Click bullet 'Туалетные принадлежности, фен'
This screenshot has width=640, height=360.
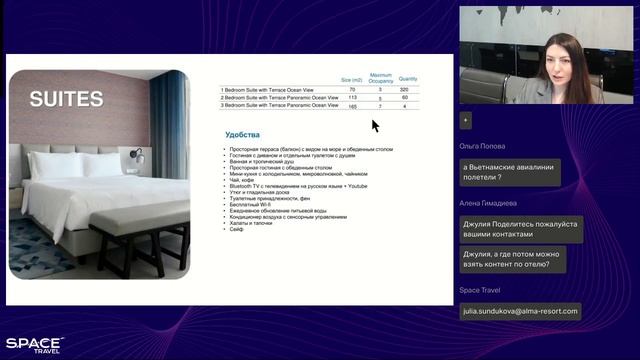(270, 198)
